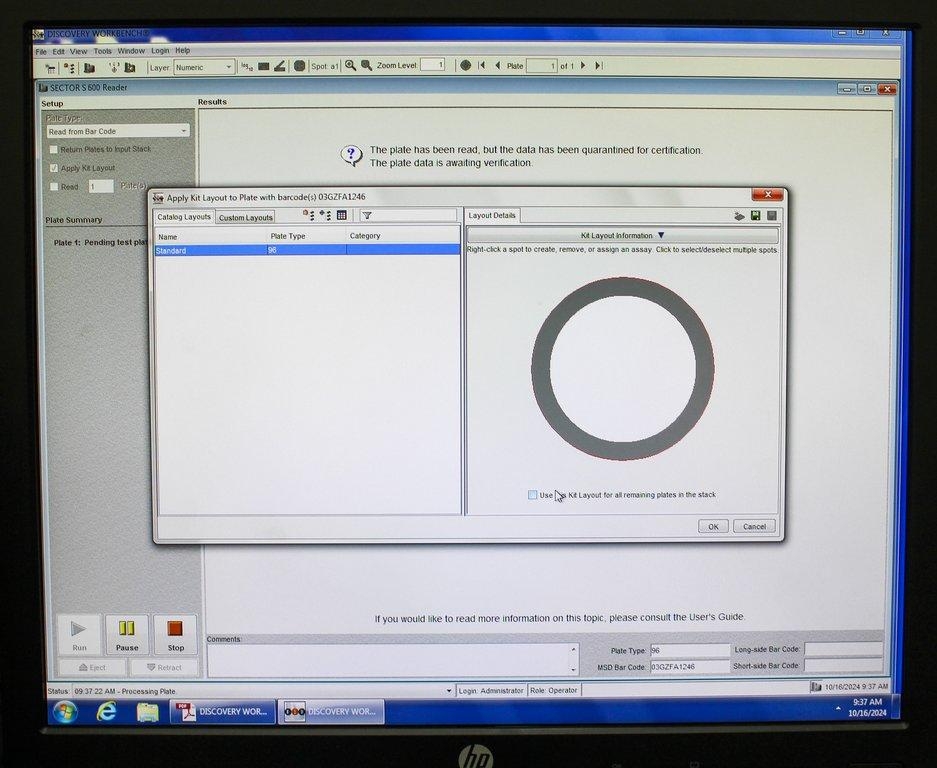Click the table grid icon in layouts toolbar
The width and height of the screenshot is (937, 768).
pos(341,215)
